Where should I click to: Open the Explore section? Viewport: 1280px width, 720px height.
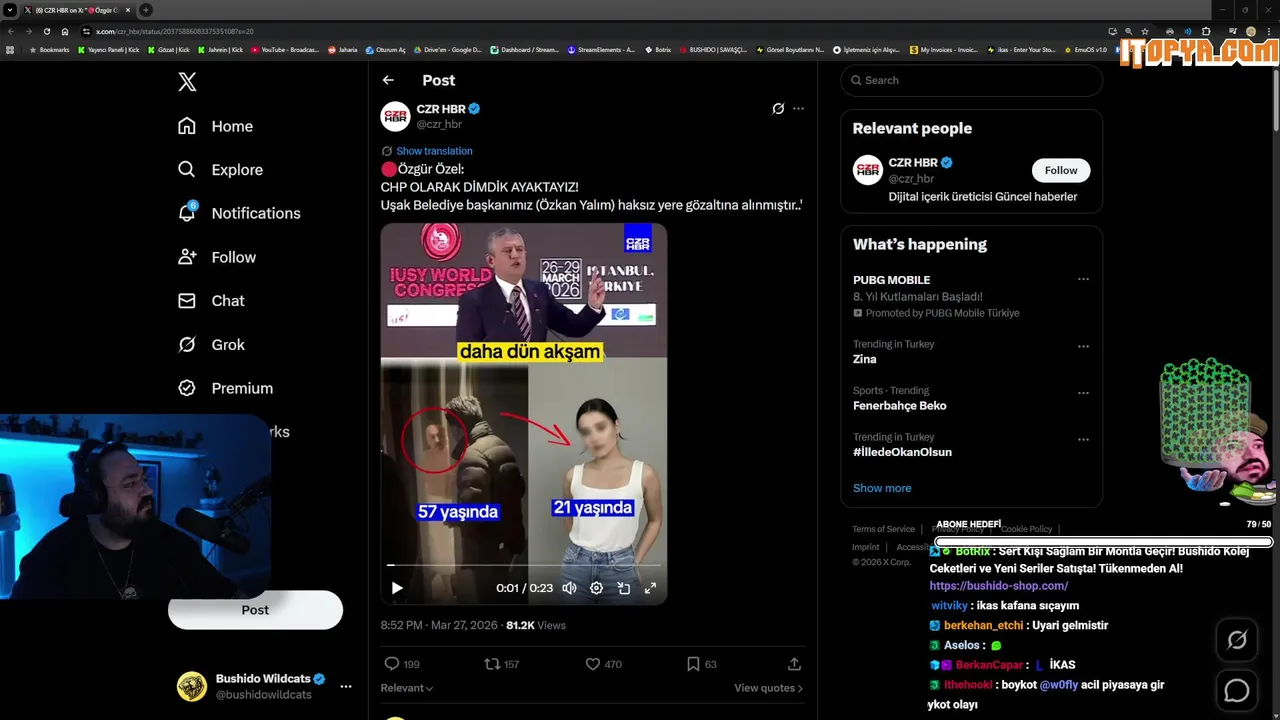point(220,170)
